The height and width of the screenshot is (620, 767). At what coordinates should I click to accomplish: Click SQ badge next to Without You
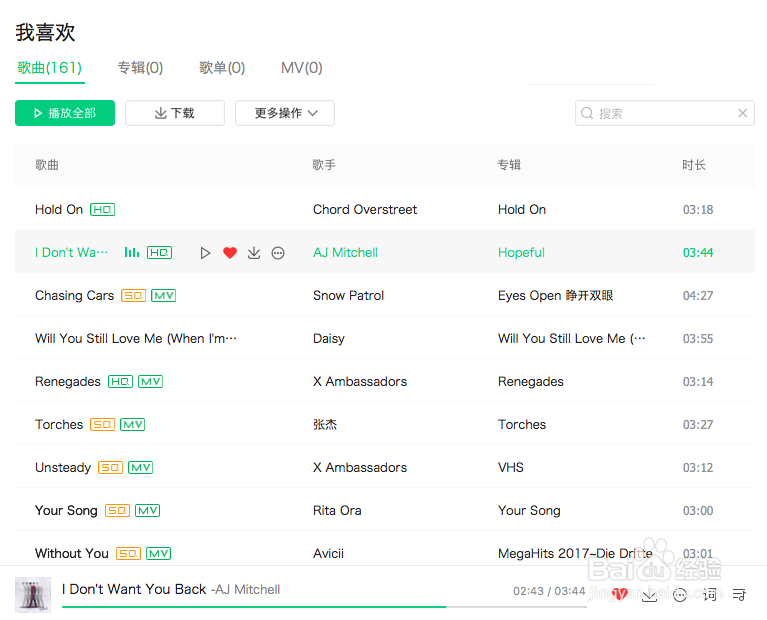click(x=128, y=553)
